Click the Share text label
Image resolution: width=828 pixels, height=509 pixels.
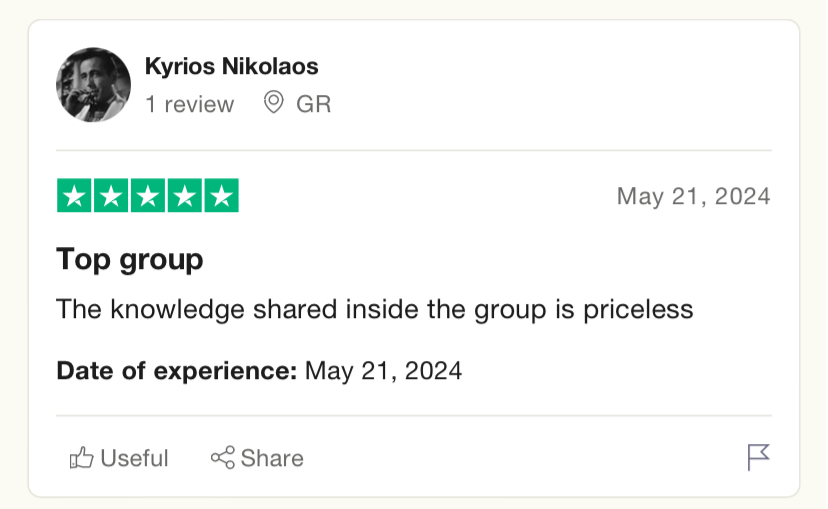[272, 458]
